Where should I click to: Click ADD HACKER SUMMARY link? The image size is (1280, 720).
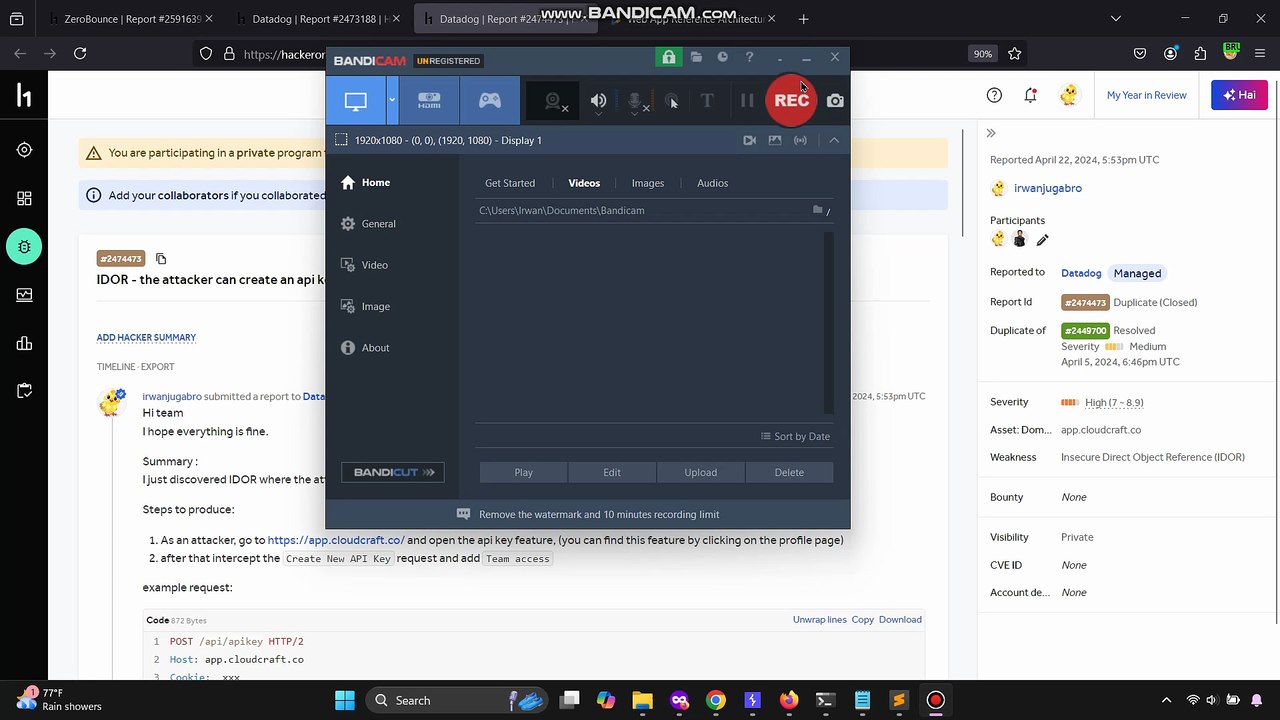click(146, 338)
